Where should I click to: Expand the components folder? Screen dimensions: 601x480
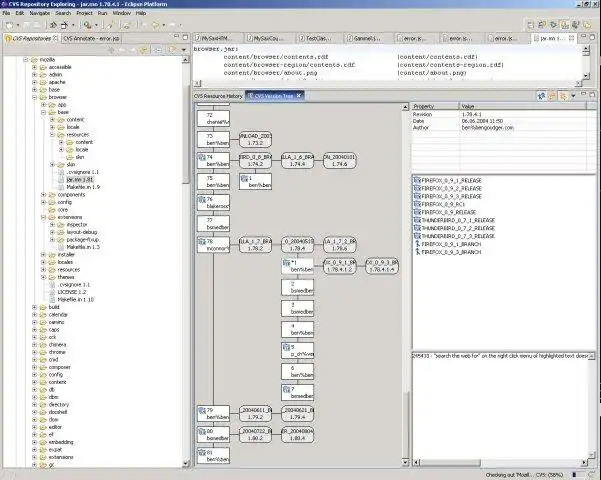(x=44, y=195)
